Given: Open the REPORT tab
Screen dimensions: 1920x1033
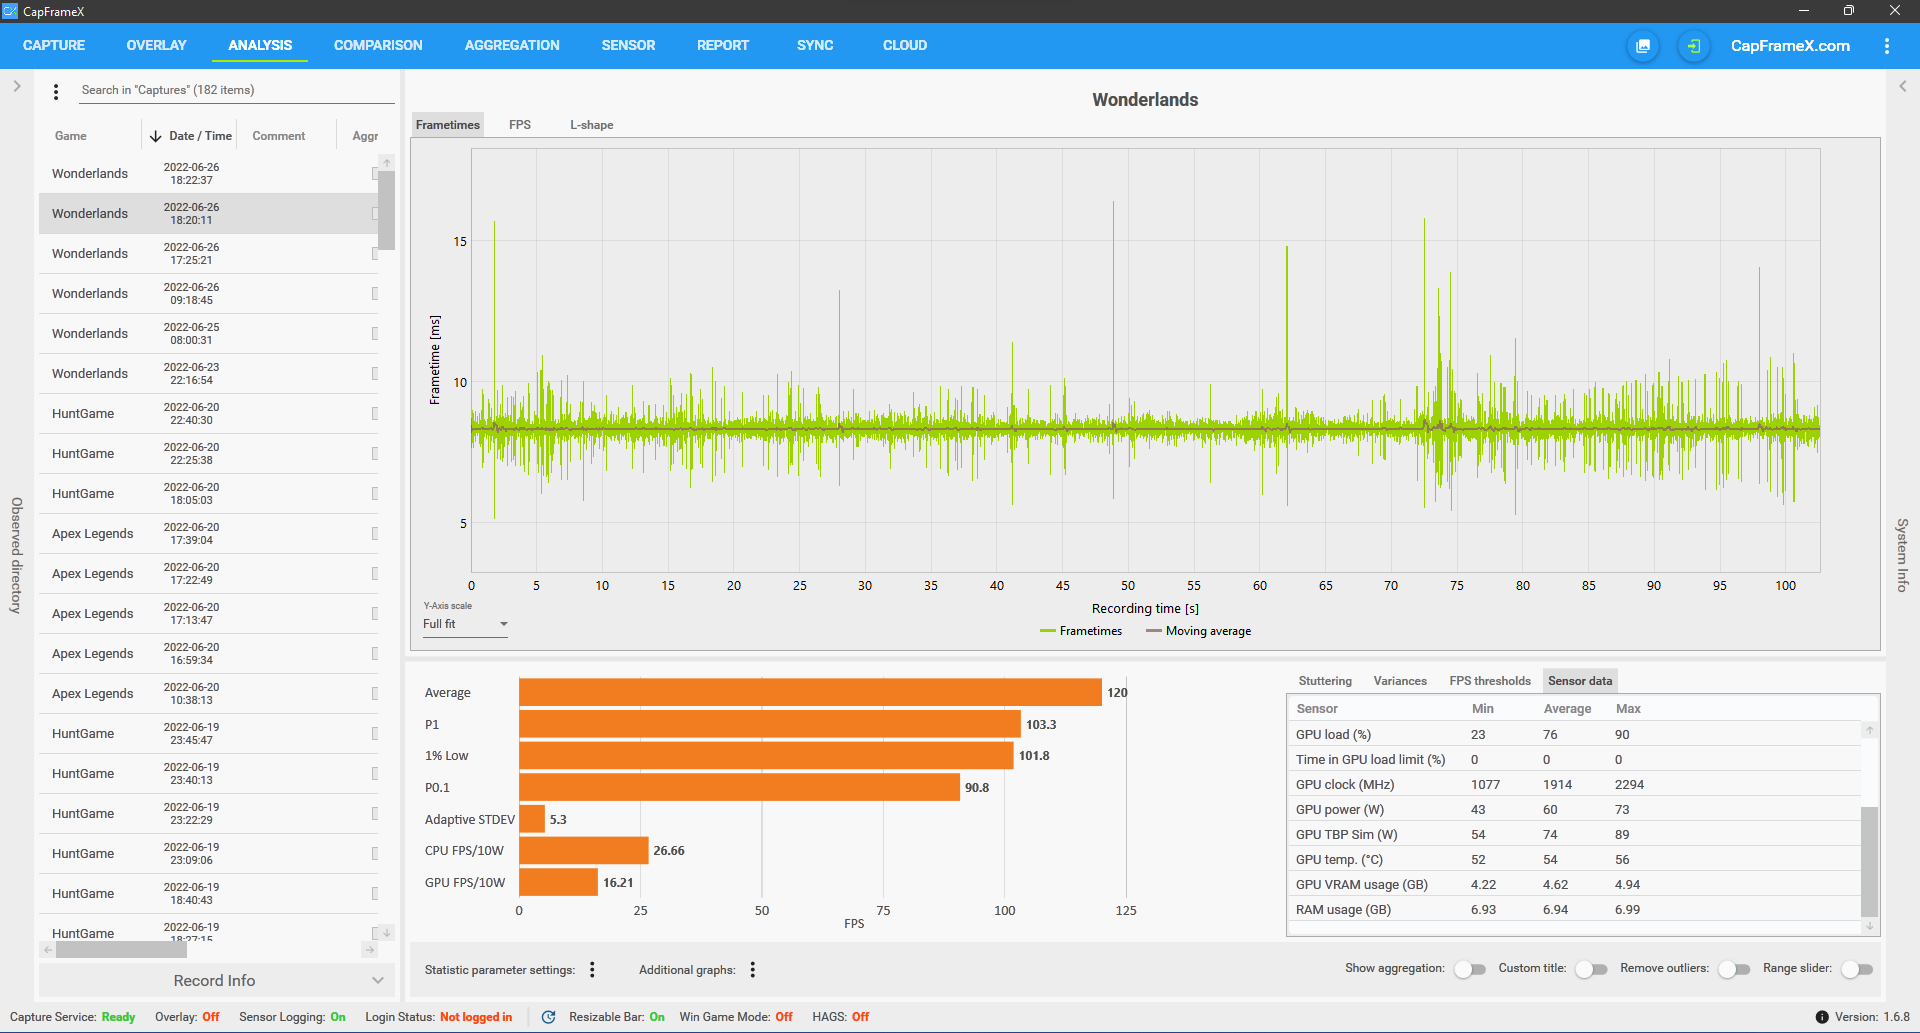Looking at the screenshot, I should (723, 46).
